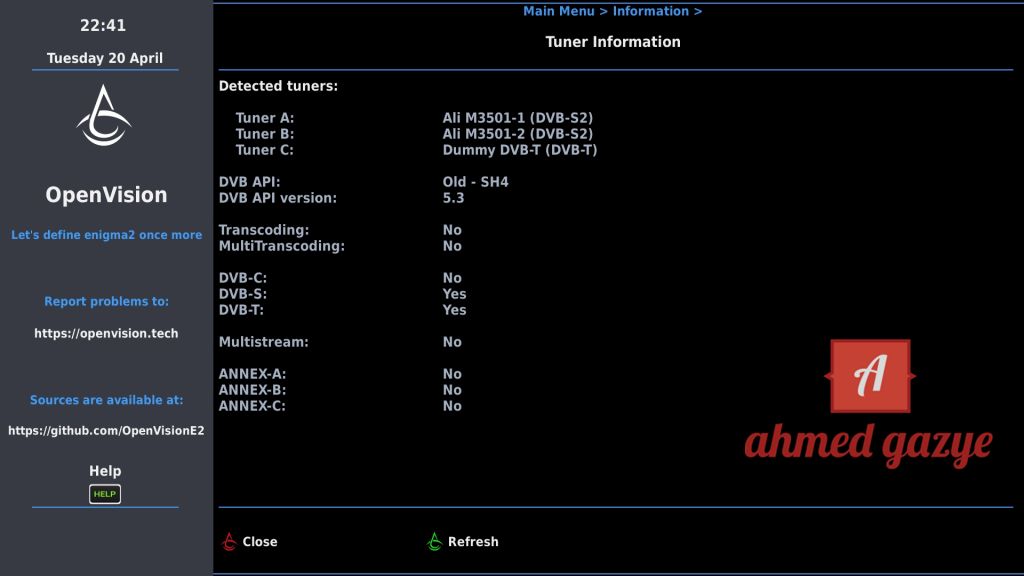Click the Ali M3501-2 (DVB-S2) value
The height and width of the screenshot is (576, 1024).
point(518,134)
